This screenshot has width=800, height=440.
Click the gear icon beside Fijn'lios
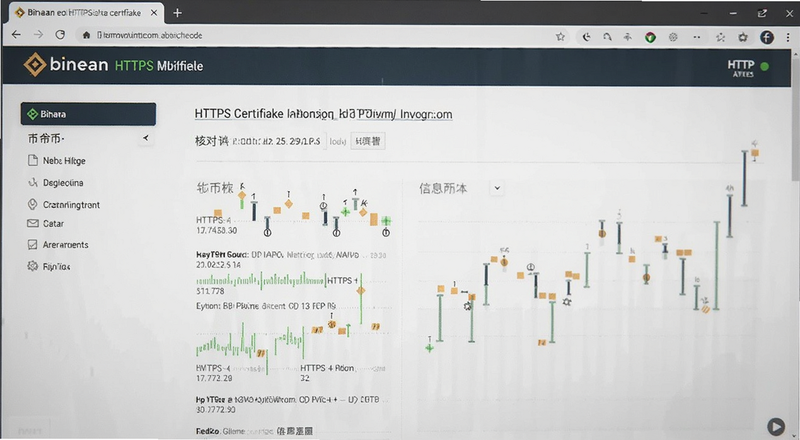pyautogui.click(x=33, y=266)
